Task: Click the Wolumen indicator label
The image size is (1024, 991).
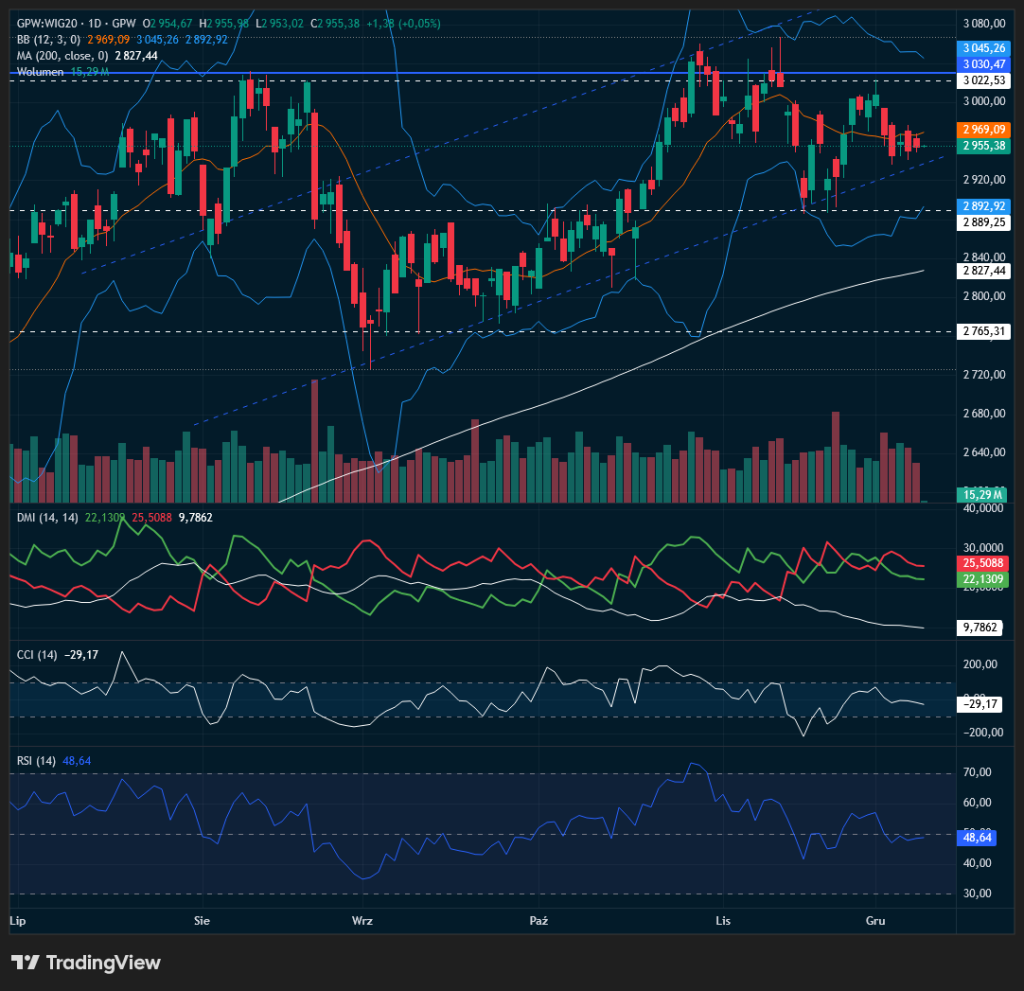Action: (x=40, y=72)
